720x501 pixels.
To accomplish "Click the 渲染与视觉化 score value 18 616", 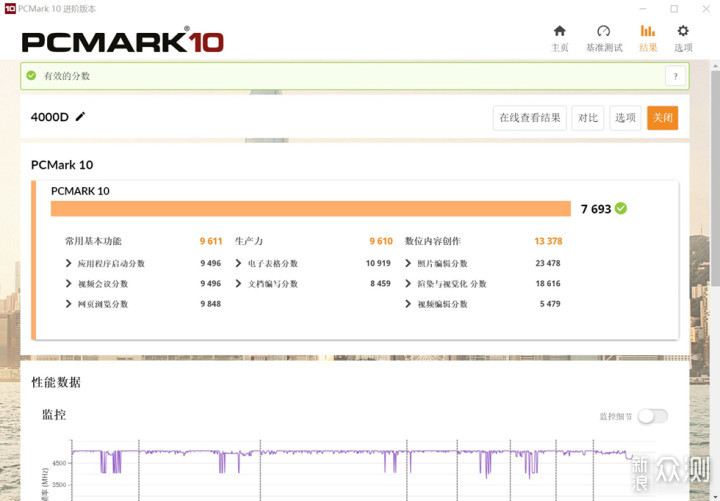I will 548,283.
